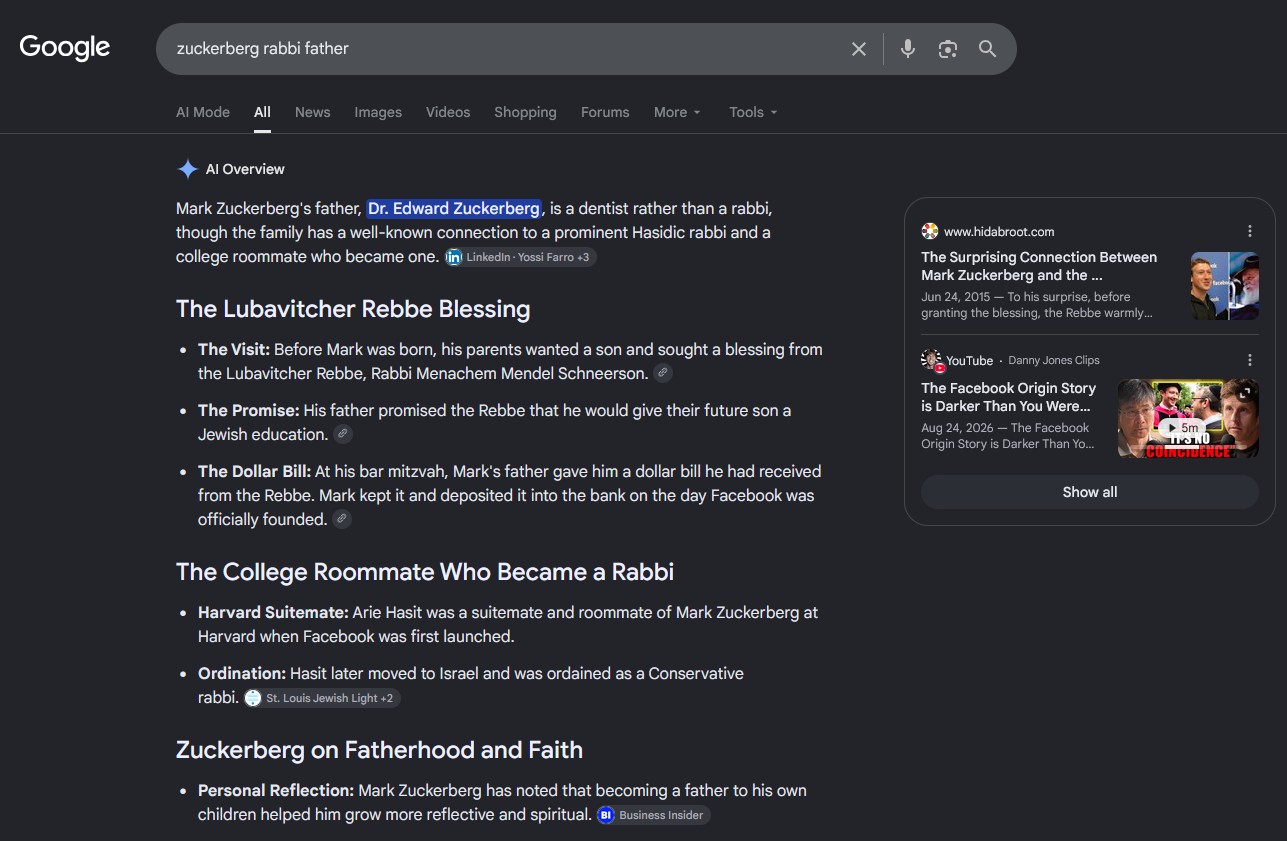Open source link after The Dollar Bill bullet
1287x841 pixels.
tap(342, 519)
